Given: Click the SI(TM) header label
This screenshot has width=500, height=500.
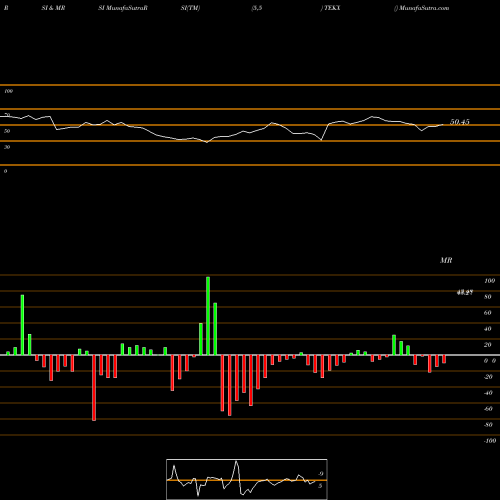Looking at the screenshot, I should click(x=190, y=8).
